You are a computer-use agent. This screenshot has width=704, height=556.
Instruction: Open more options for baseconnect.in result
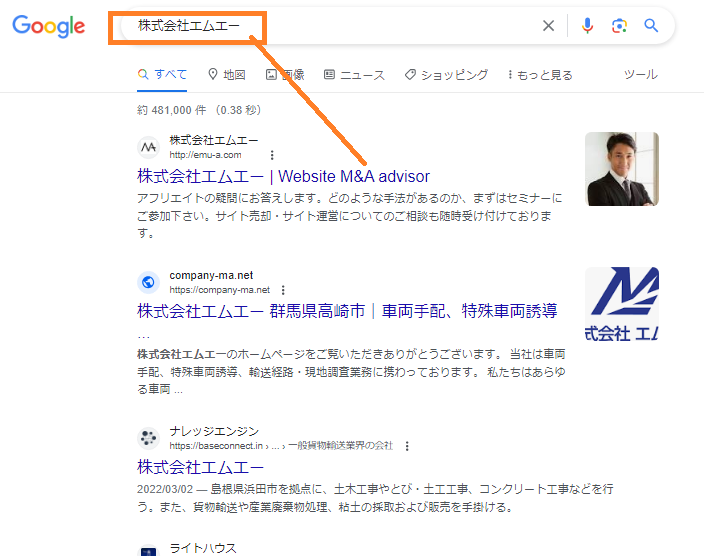pos(407,446)
